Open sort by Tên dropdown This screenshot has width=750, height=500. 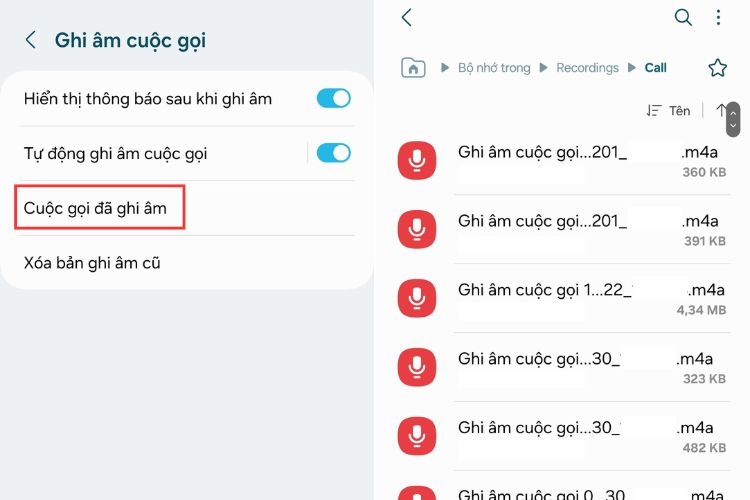pos(668,111)
